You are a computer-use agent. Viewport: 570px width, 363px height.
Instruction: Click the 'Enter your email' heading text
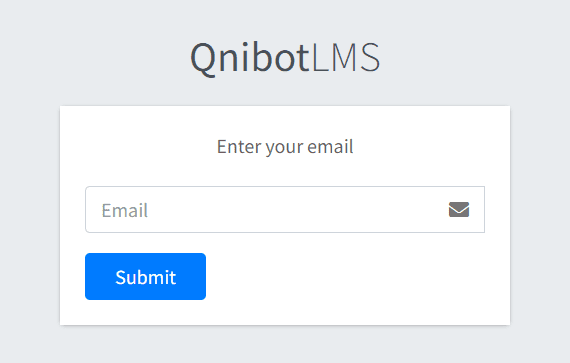click(x=285, y=147)
